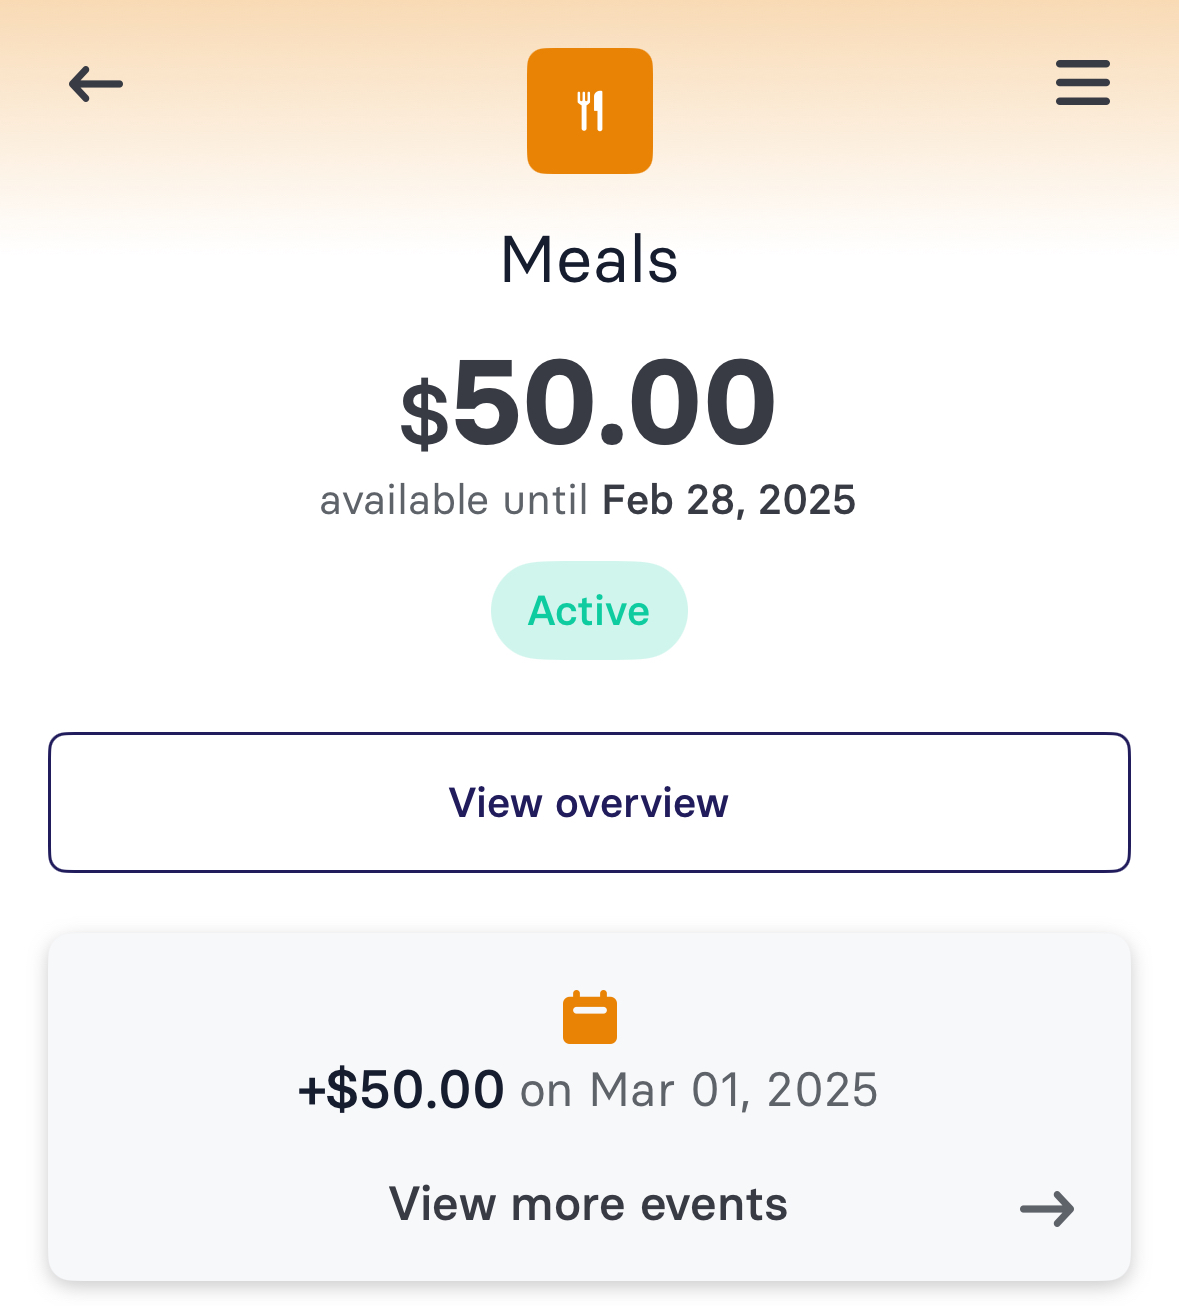The height and width of the screenshot is (1306, 1179).
Task: Tap the orange Meals fork-and-knife icon
Action: (590, 111)
